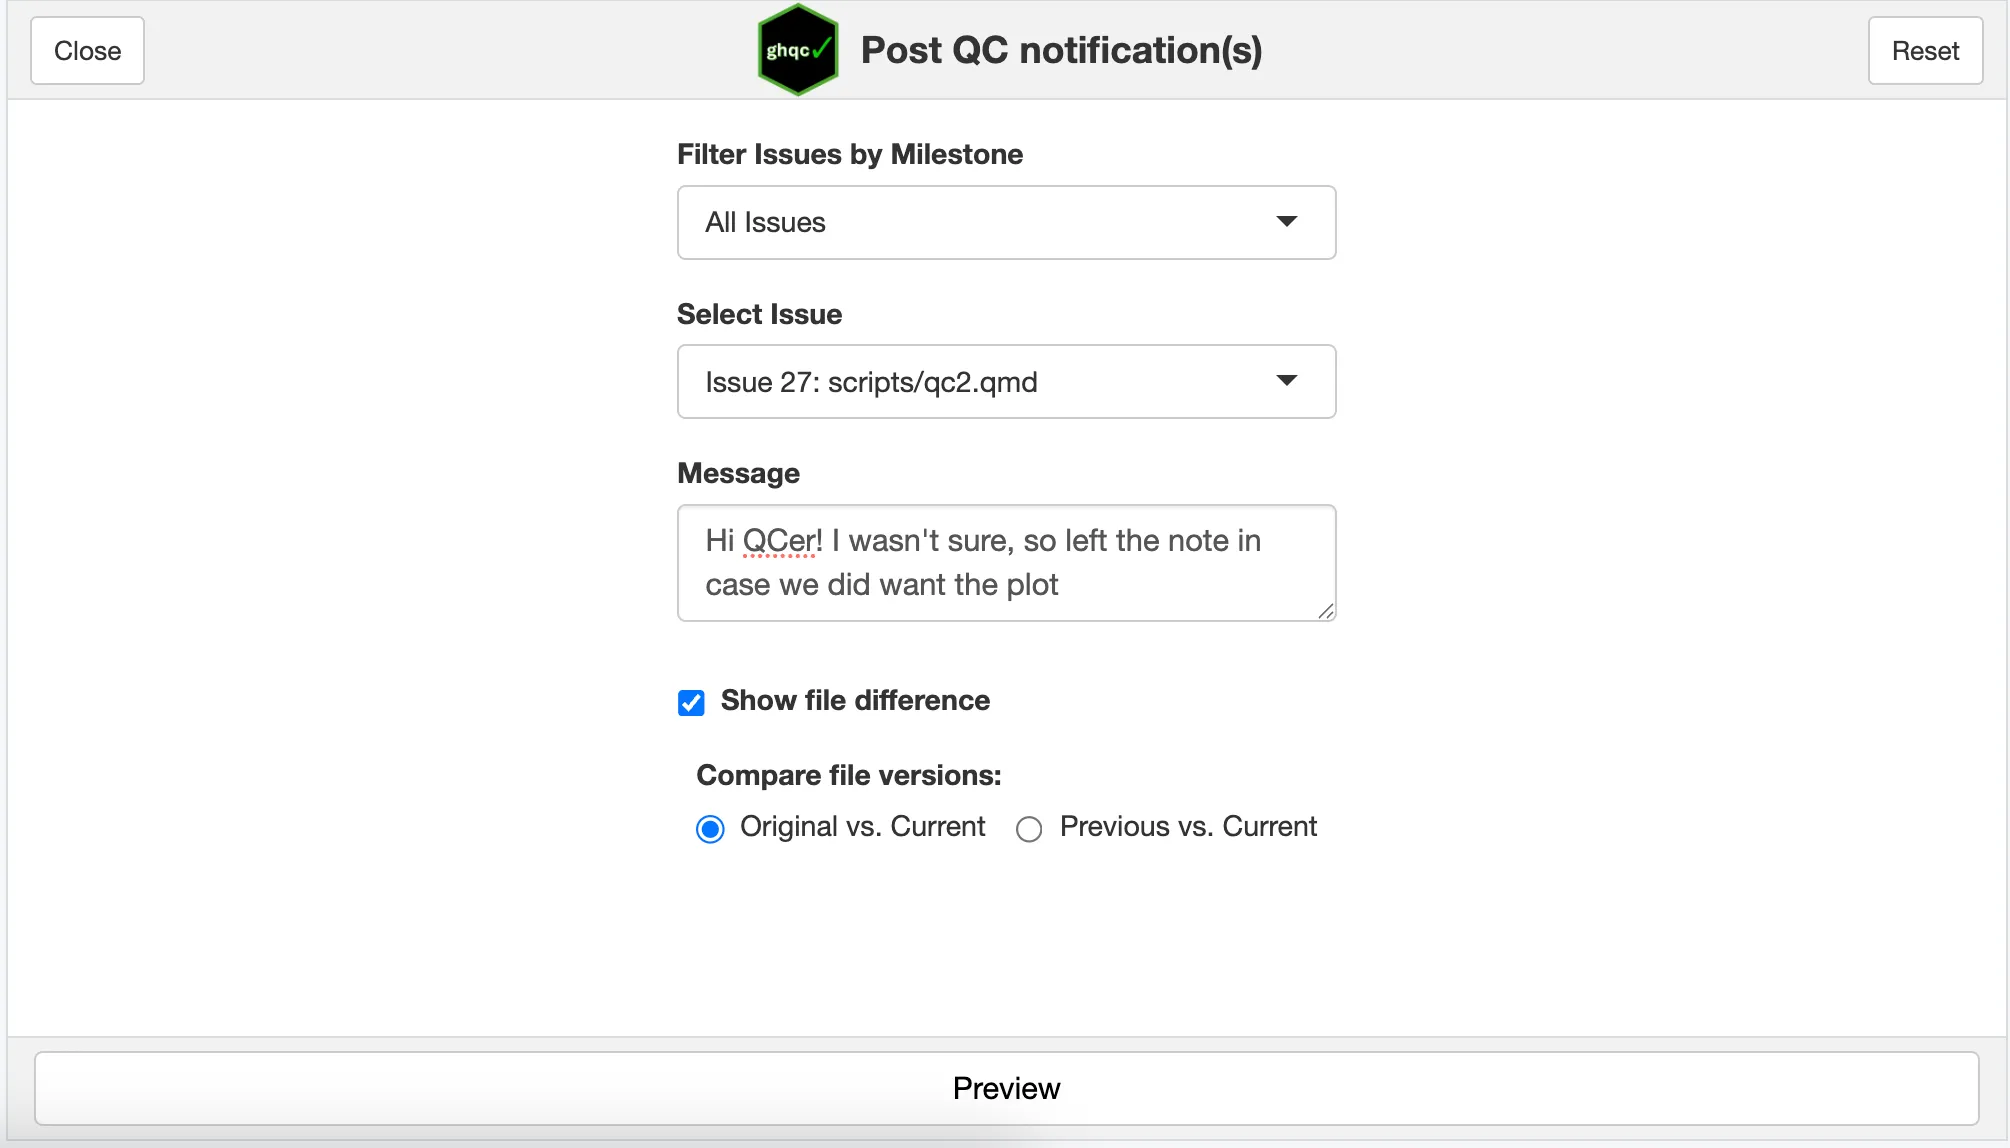The image size is (2010, 1148).
Task: Click the "Show file difference" label text
Action: 855,700
